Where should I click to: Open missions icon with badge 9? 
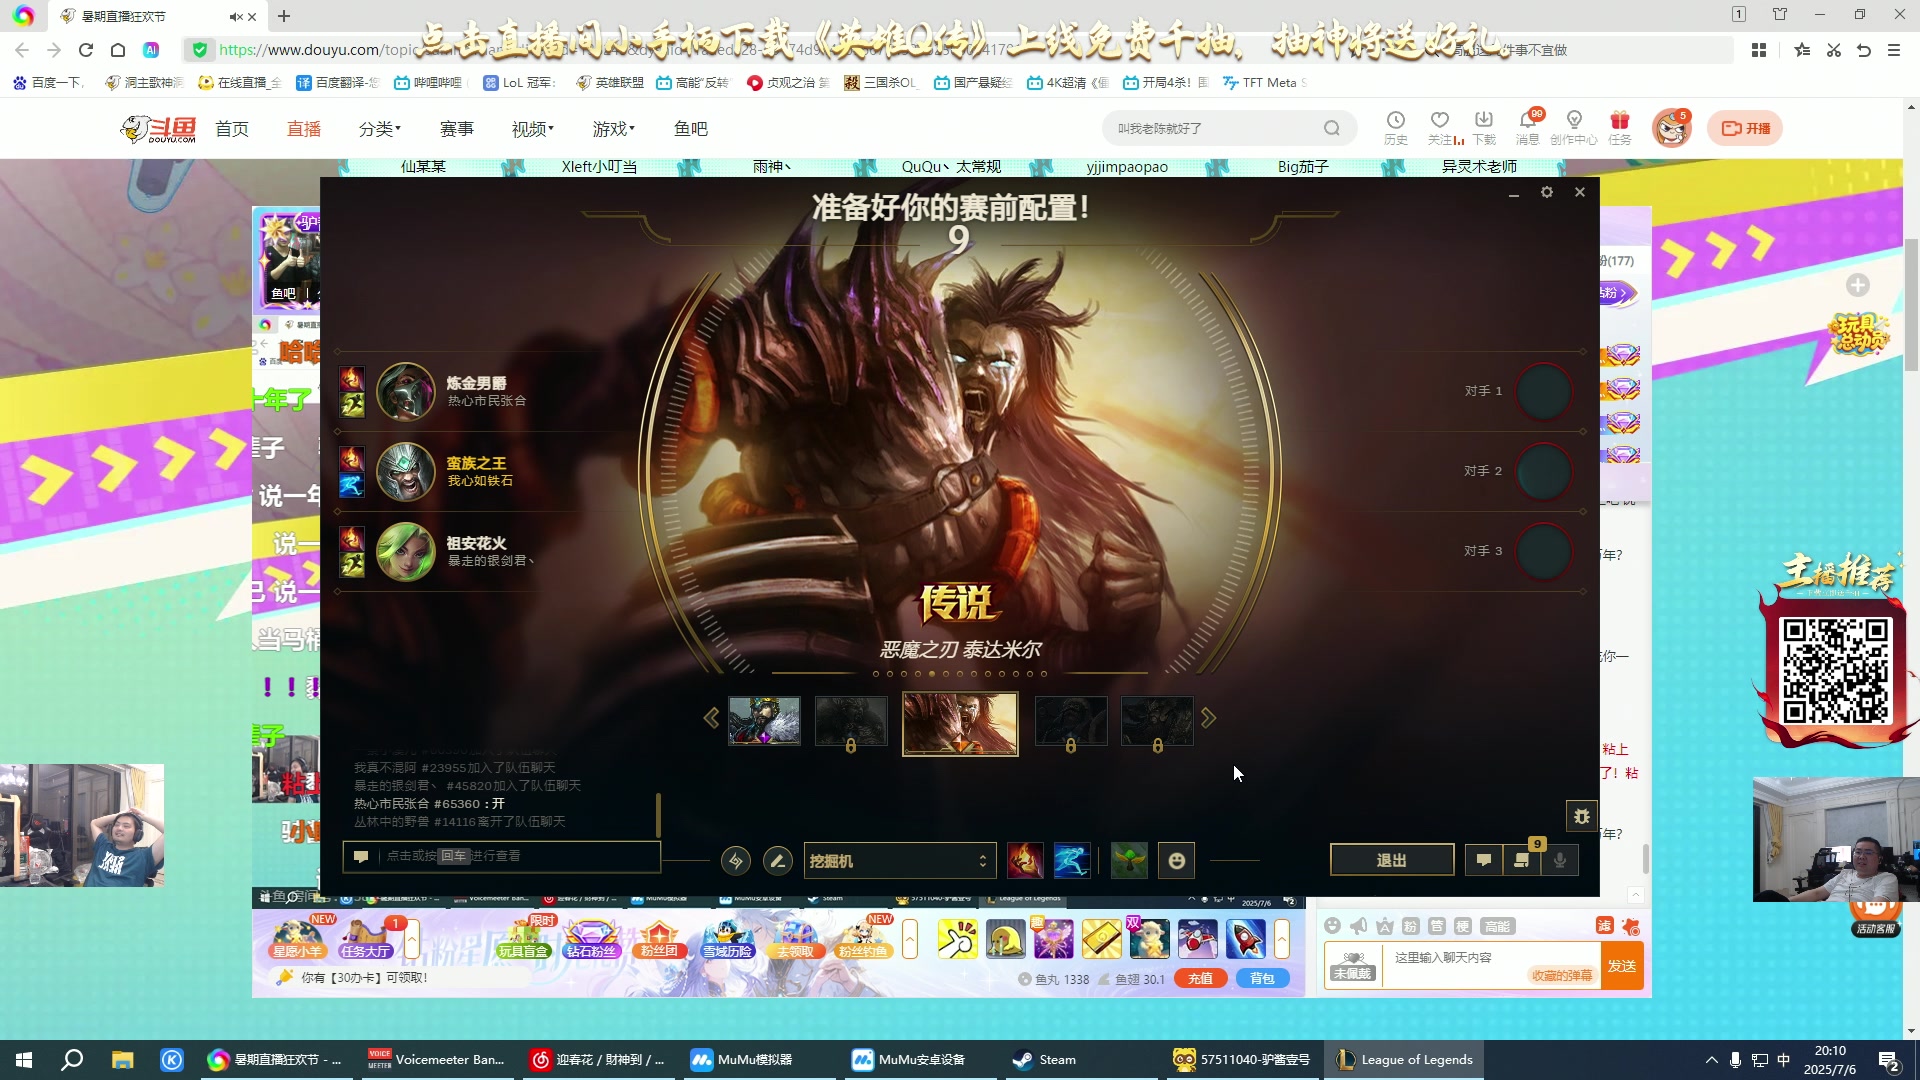pos(1522,860)
